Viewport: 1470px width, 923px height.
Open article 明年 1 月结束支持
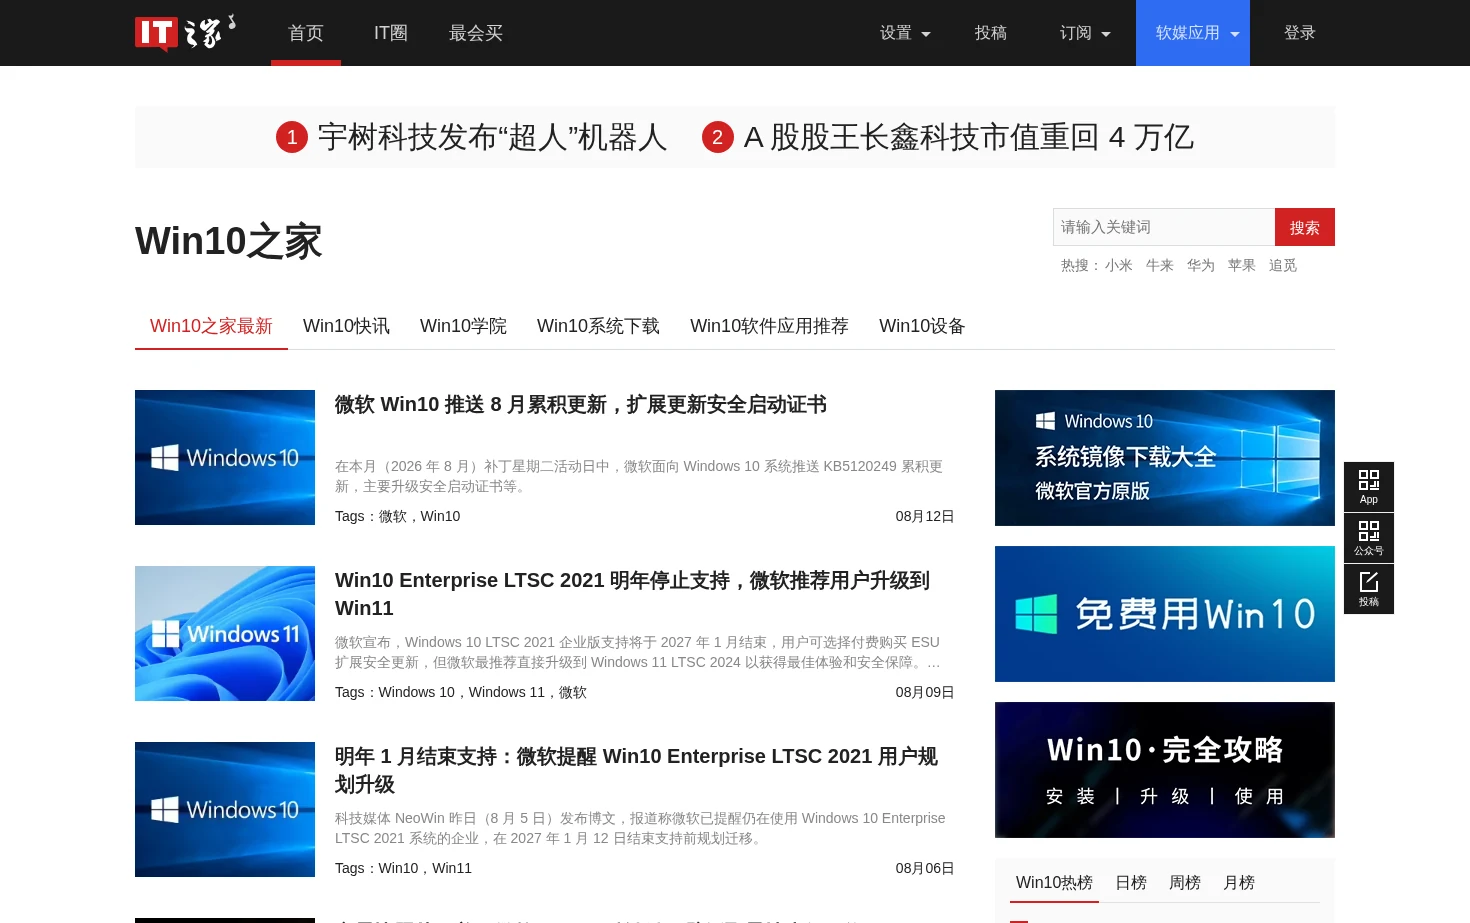coord(636,770)
